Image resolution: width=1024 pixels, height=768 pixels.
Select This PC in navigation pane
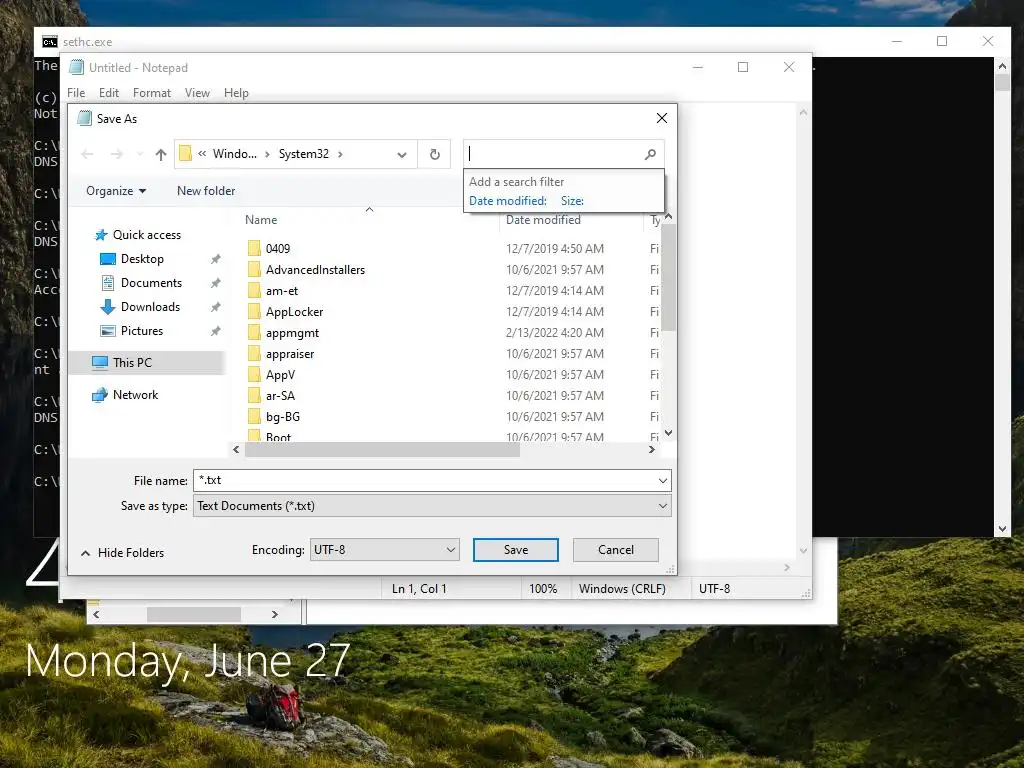click(x=146, y=362)
